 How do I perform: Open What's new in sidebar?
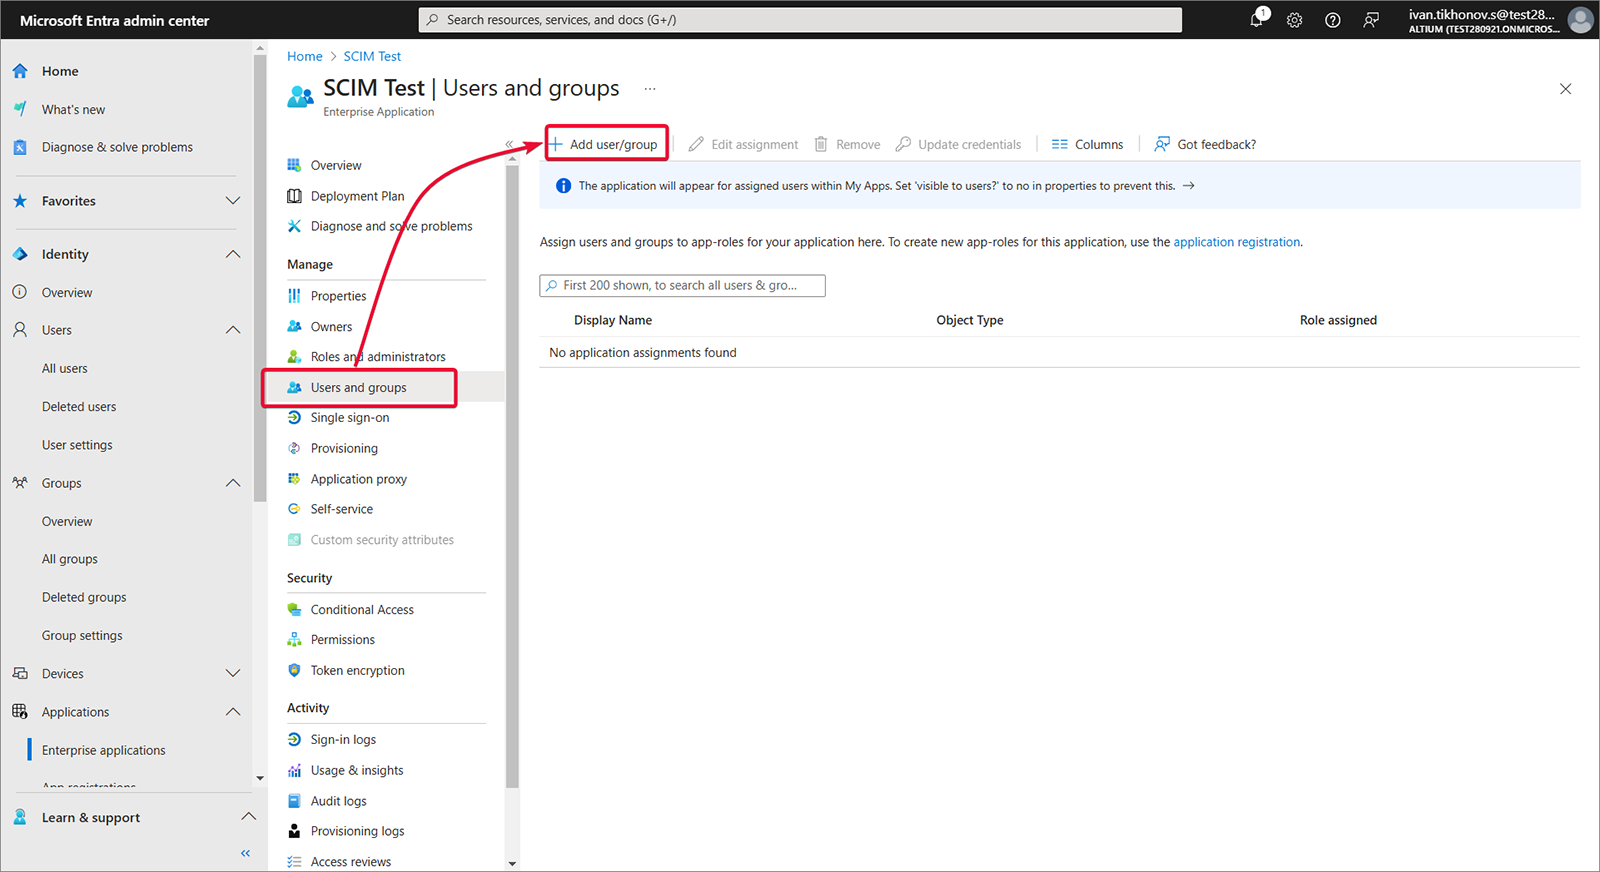[73, 109]
